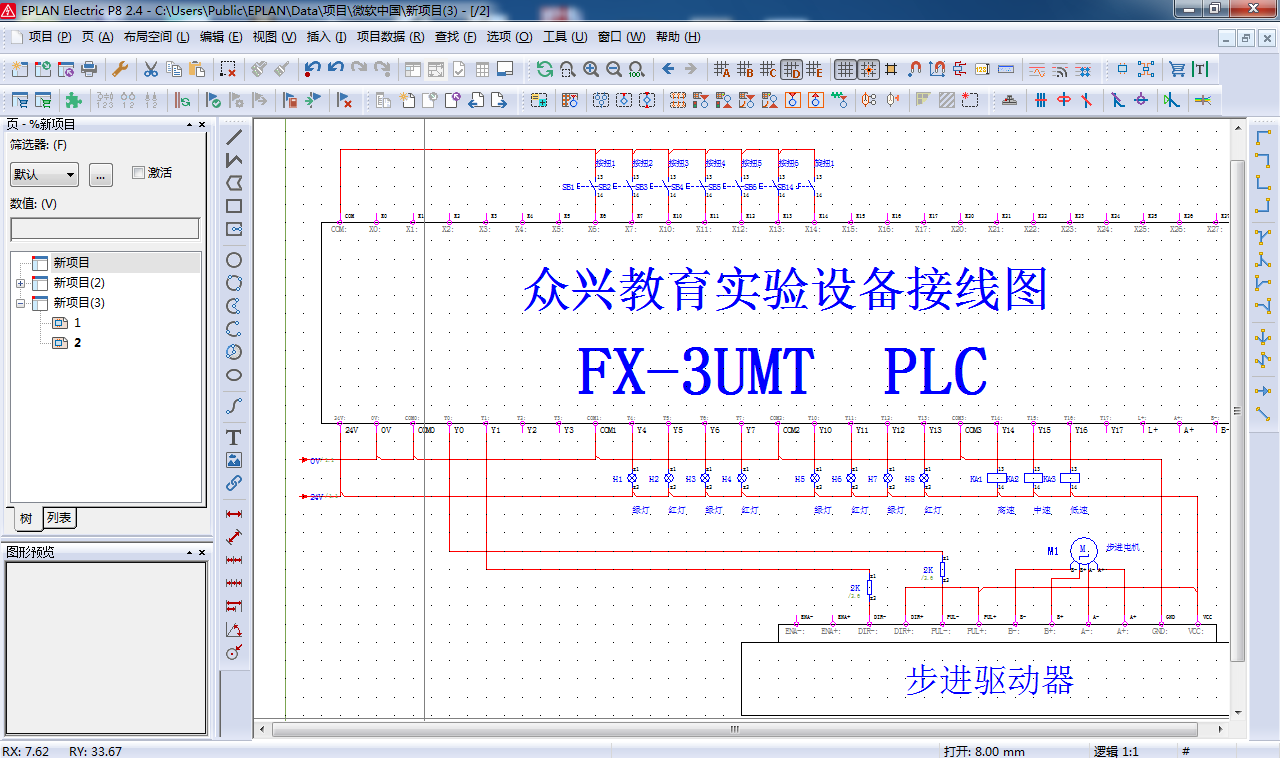1280x758 pixels.
Task: Open the 帮助 (H) menu
Action: (x=678, y=37)
